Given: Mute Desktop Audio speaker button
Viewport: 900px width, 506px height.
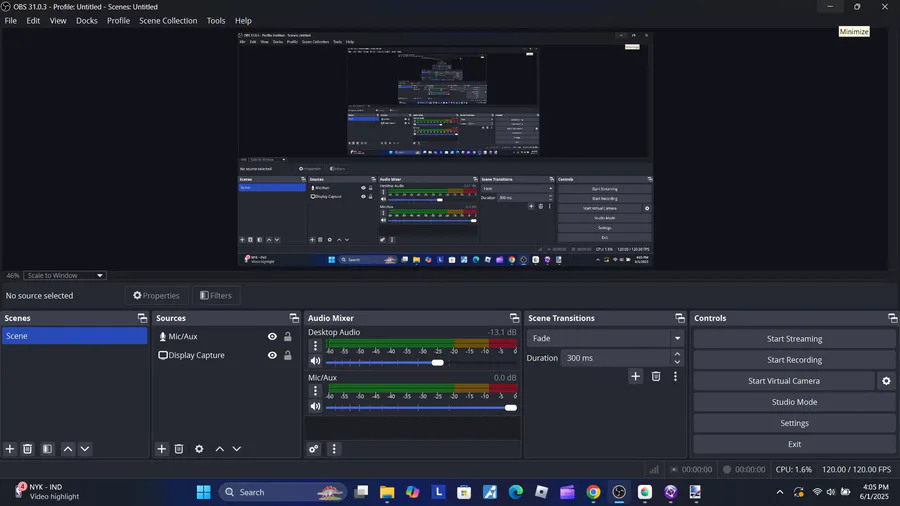Looking at the screenshot, I should coord(315,361).
